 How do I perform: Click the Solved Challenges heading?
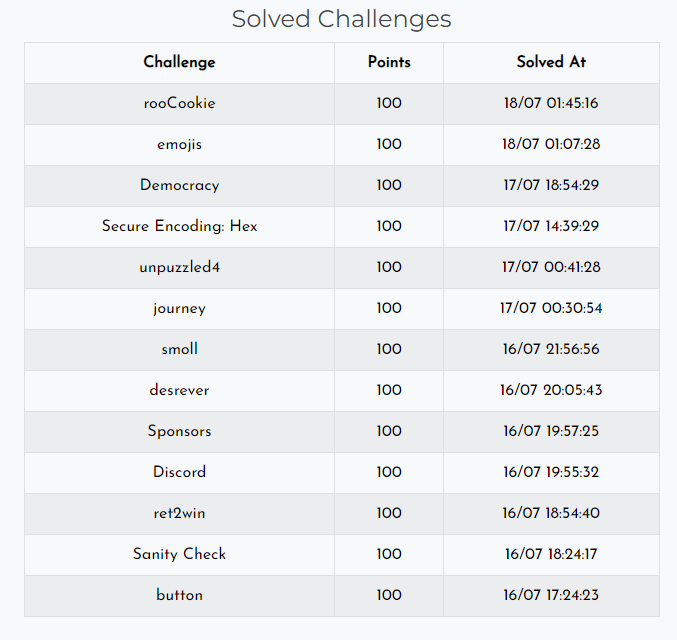click(341, 19)
